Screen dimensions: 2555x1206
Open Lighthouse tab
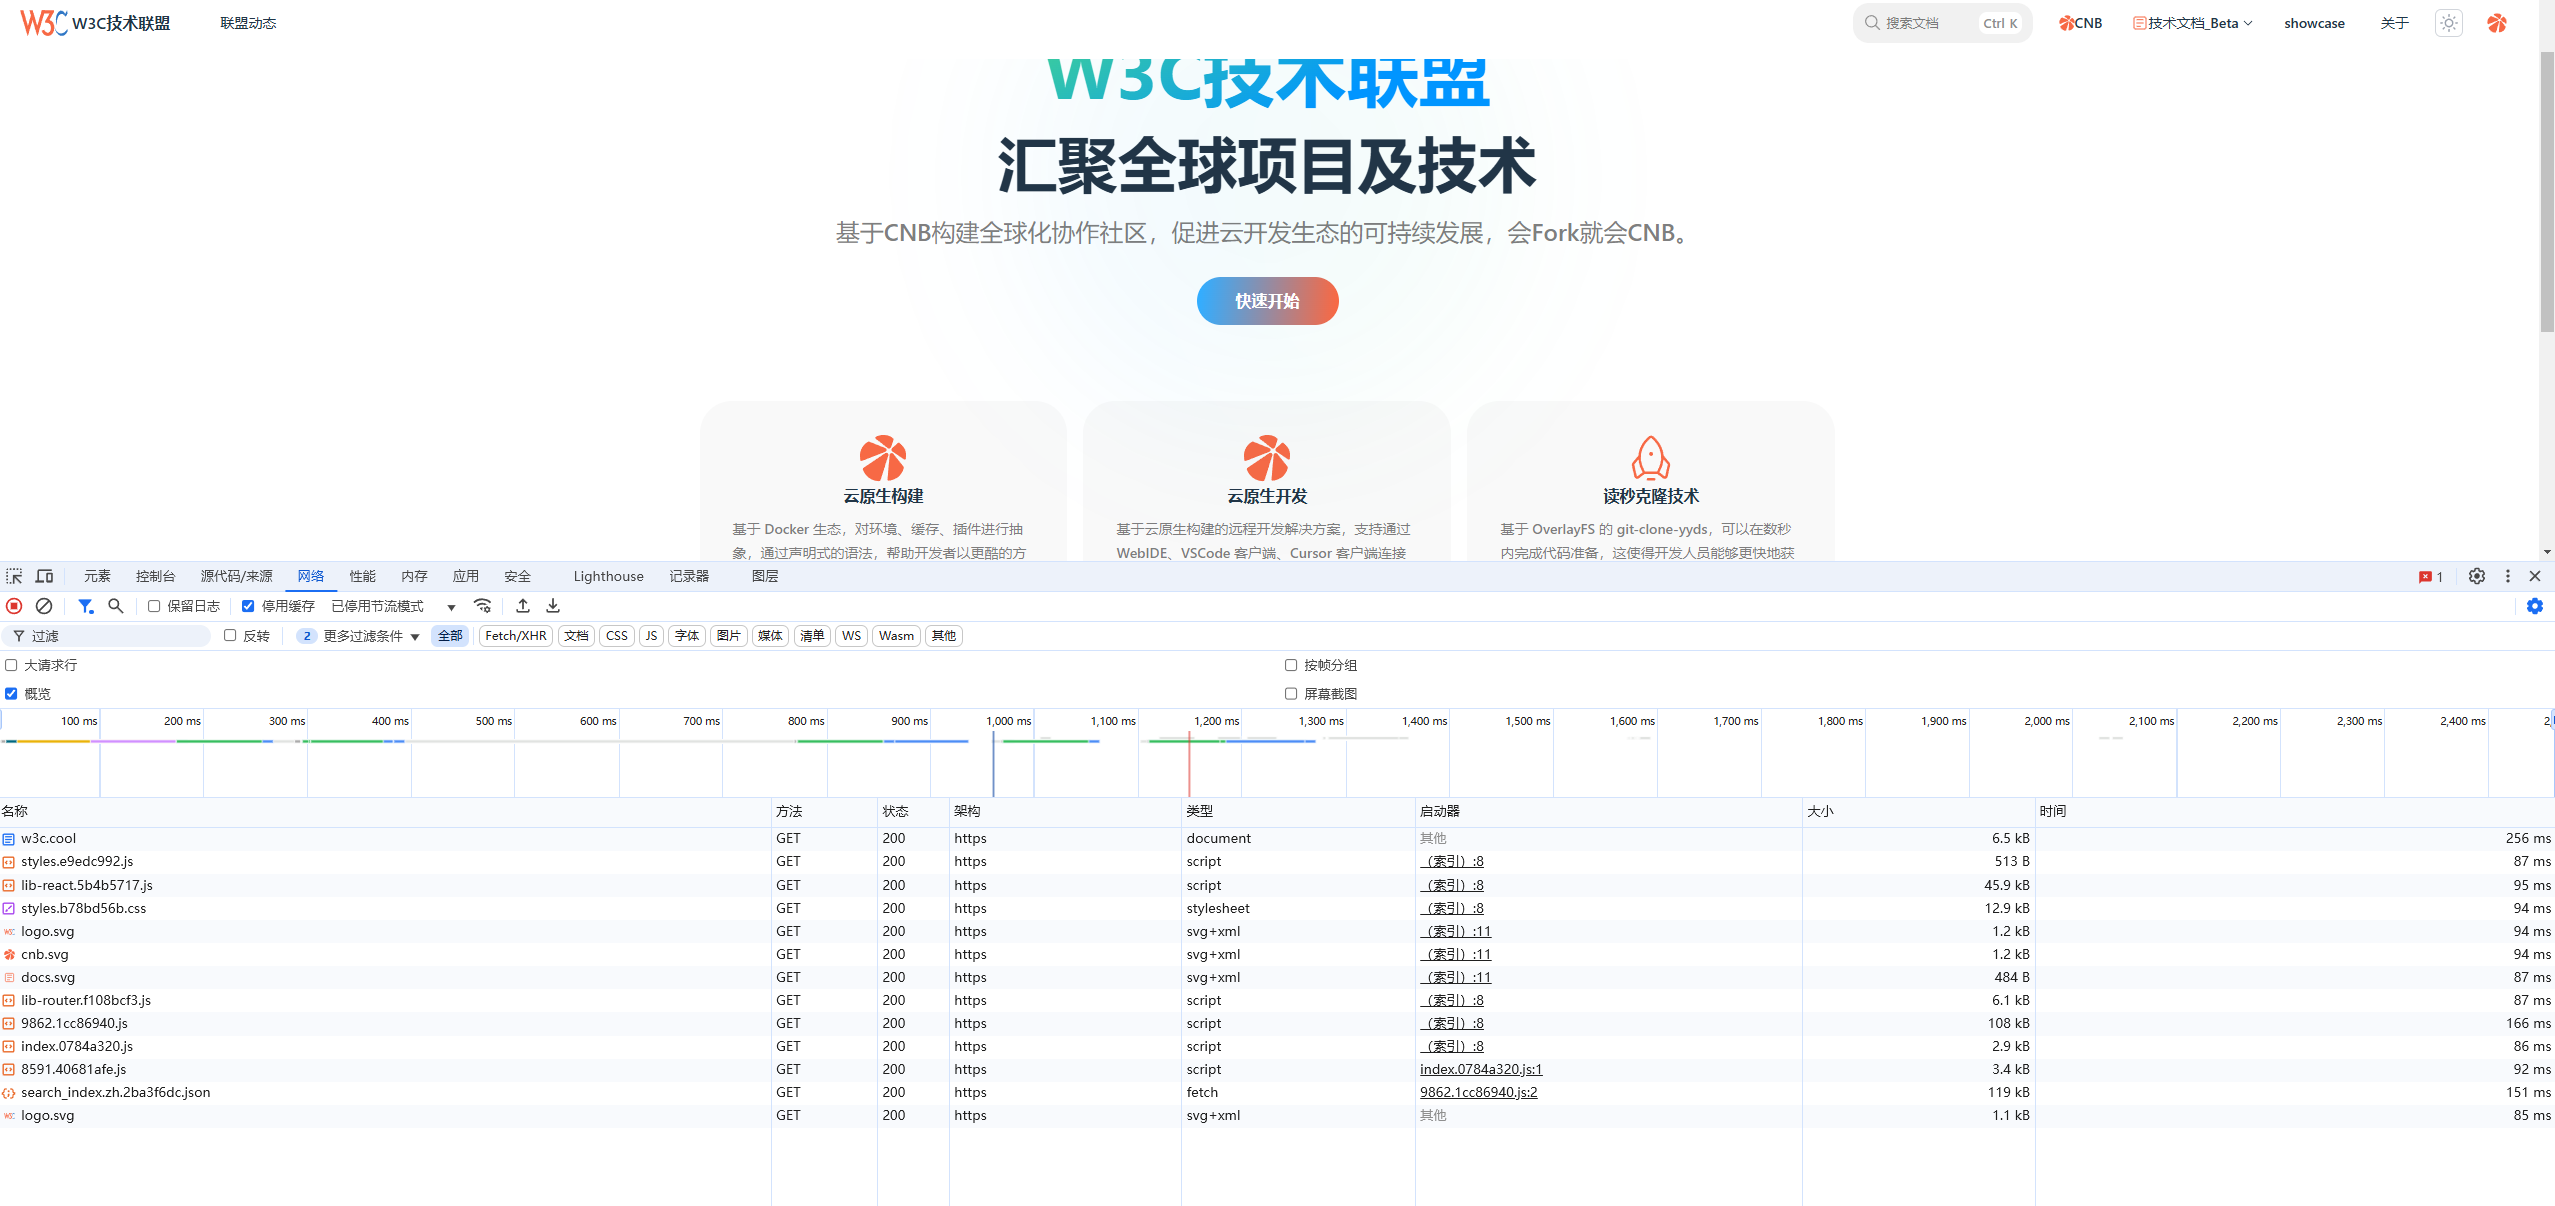click(x=608, y=576)
